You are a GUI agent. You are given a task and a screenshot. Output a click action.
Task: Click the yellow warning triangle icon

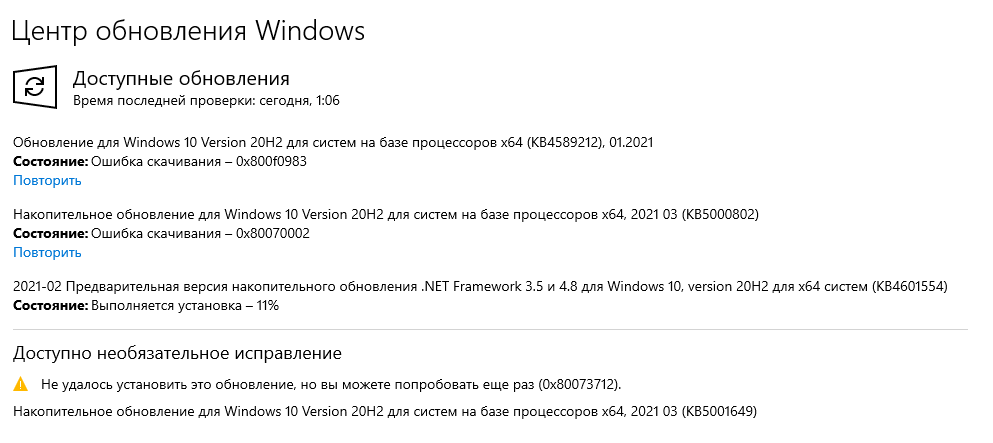click(21, 384)
